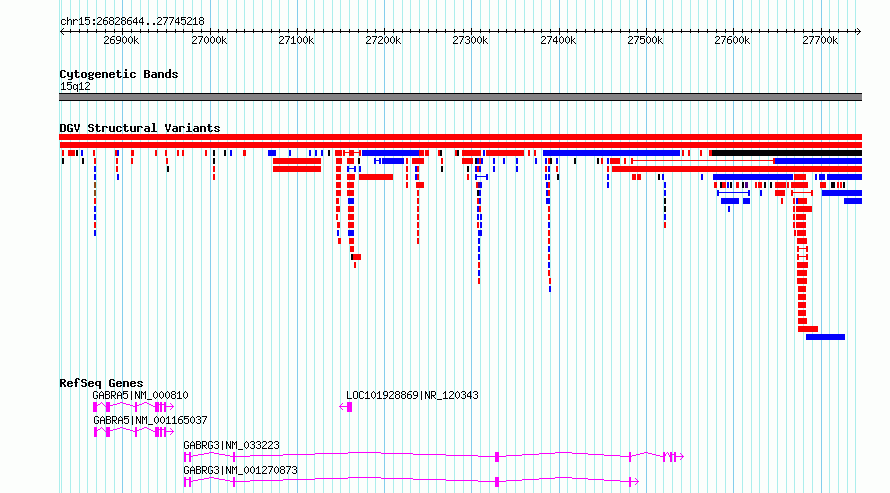The height and width of the screenshot is (493, 890).
Task: Select the RefSeq Genes track title
Action: pyautogui.click(x=101, y=383)
